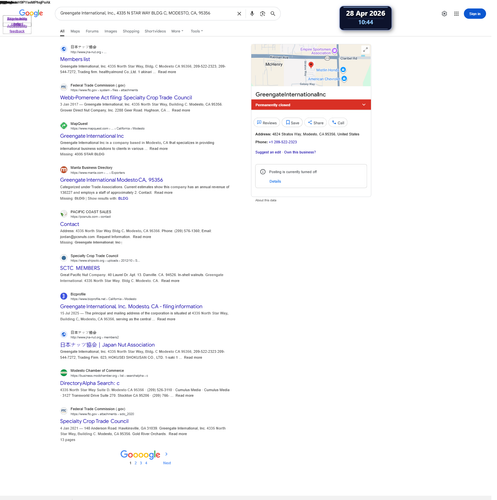The height and width of the screenshot is (500, 497).
Task: Start voice search with the microphone icon
Action: click(252, 14)
